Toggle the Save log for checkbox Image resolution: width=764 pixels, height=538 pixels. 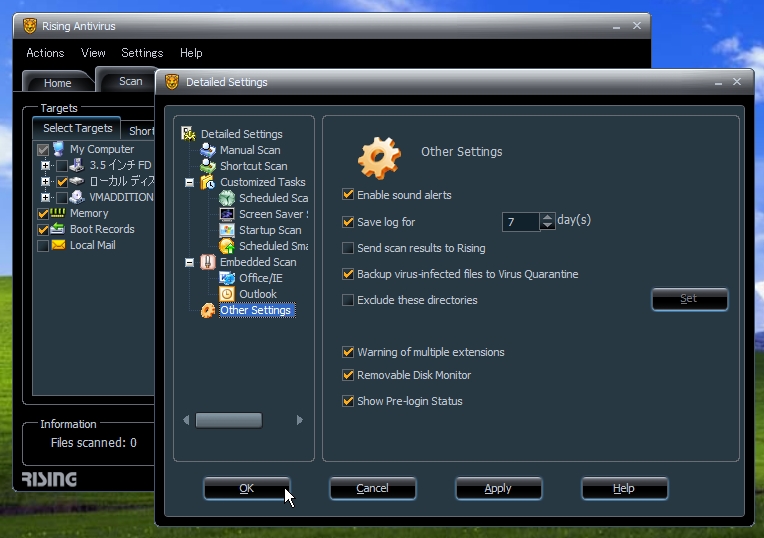[348, 222]
